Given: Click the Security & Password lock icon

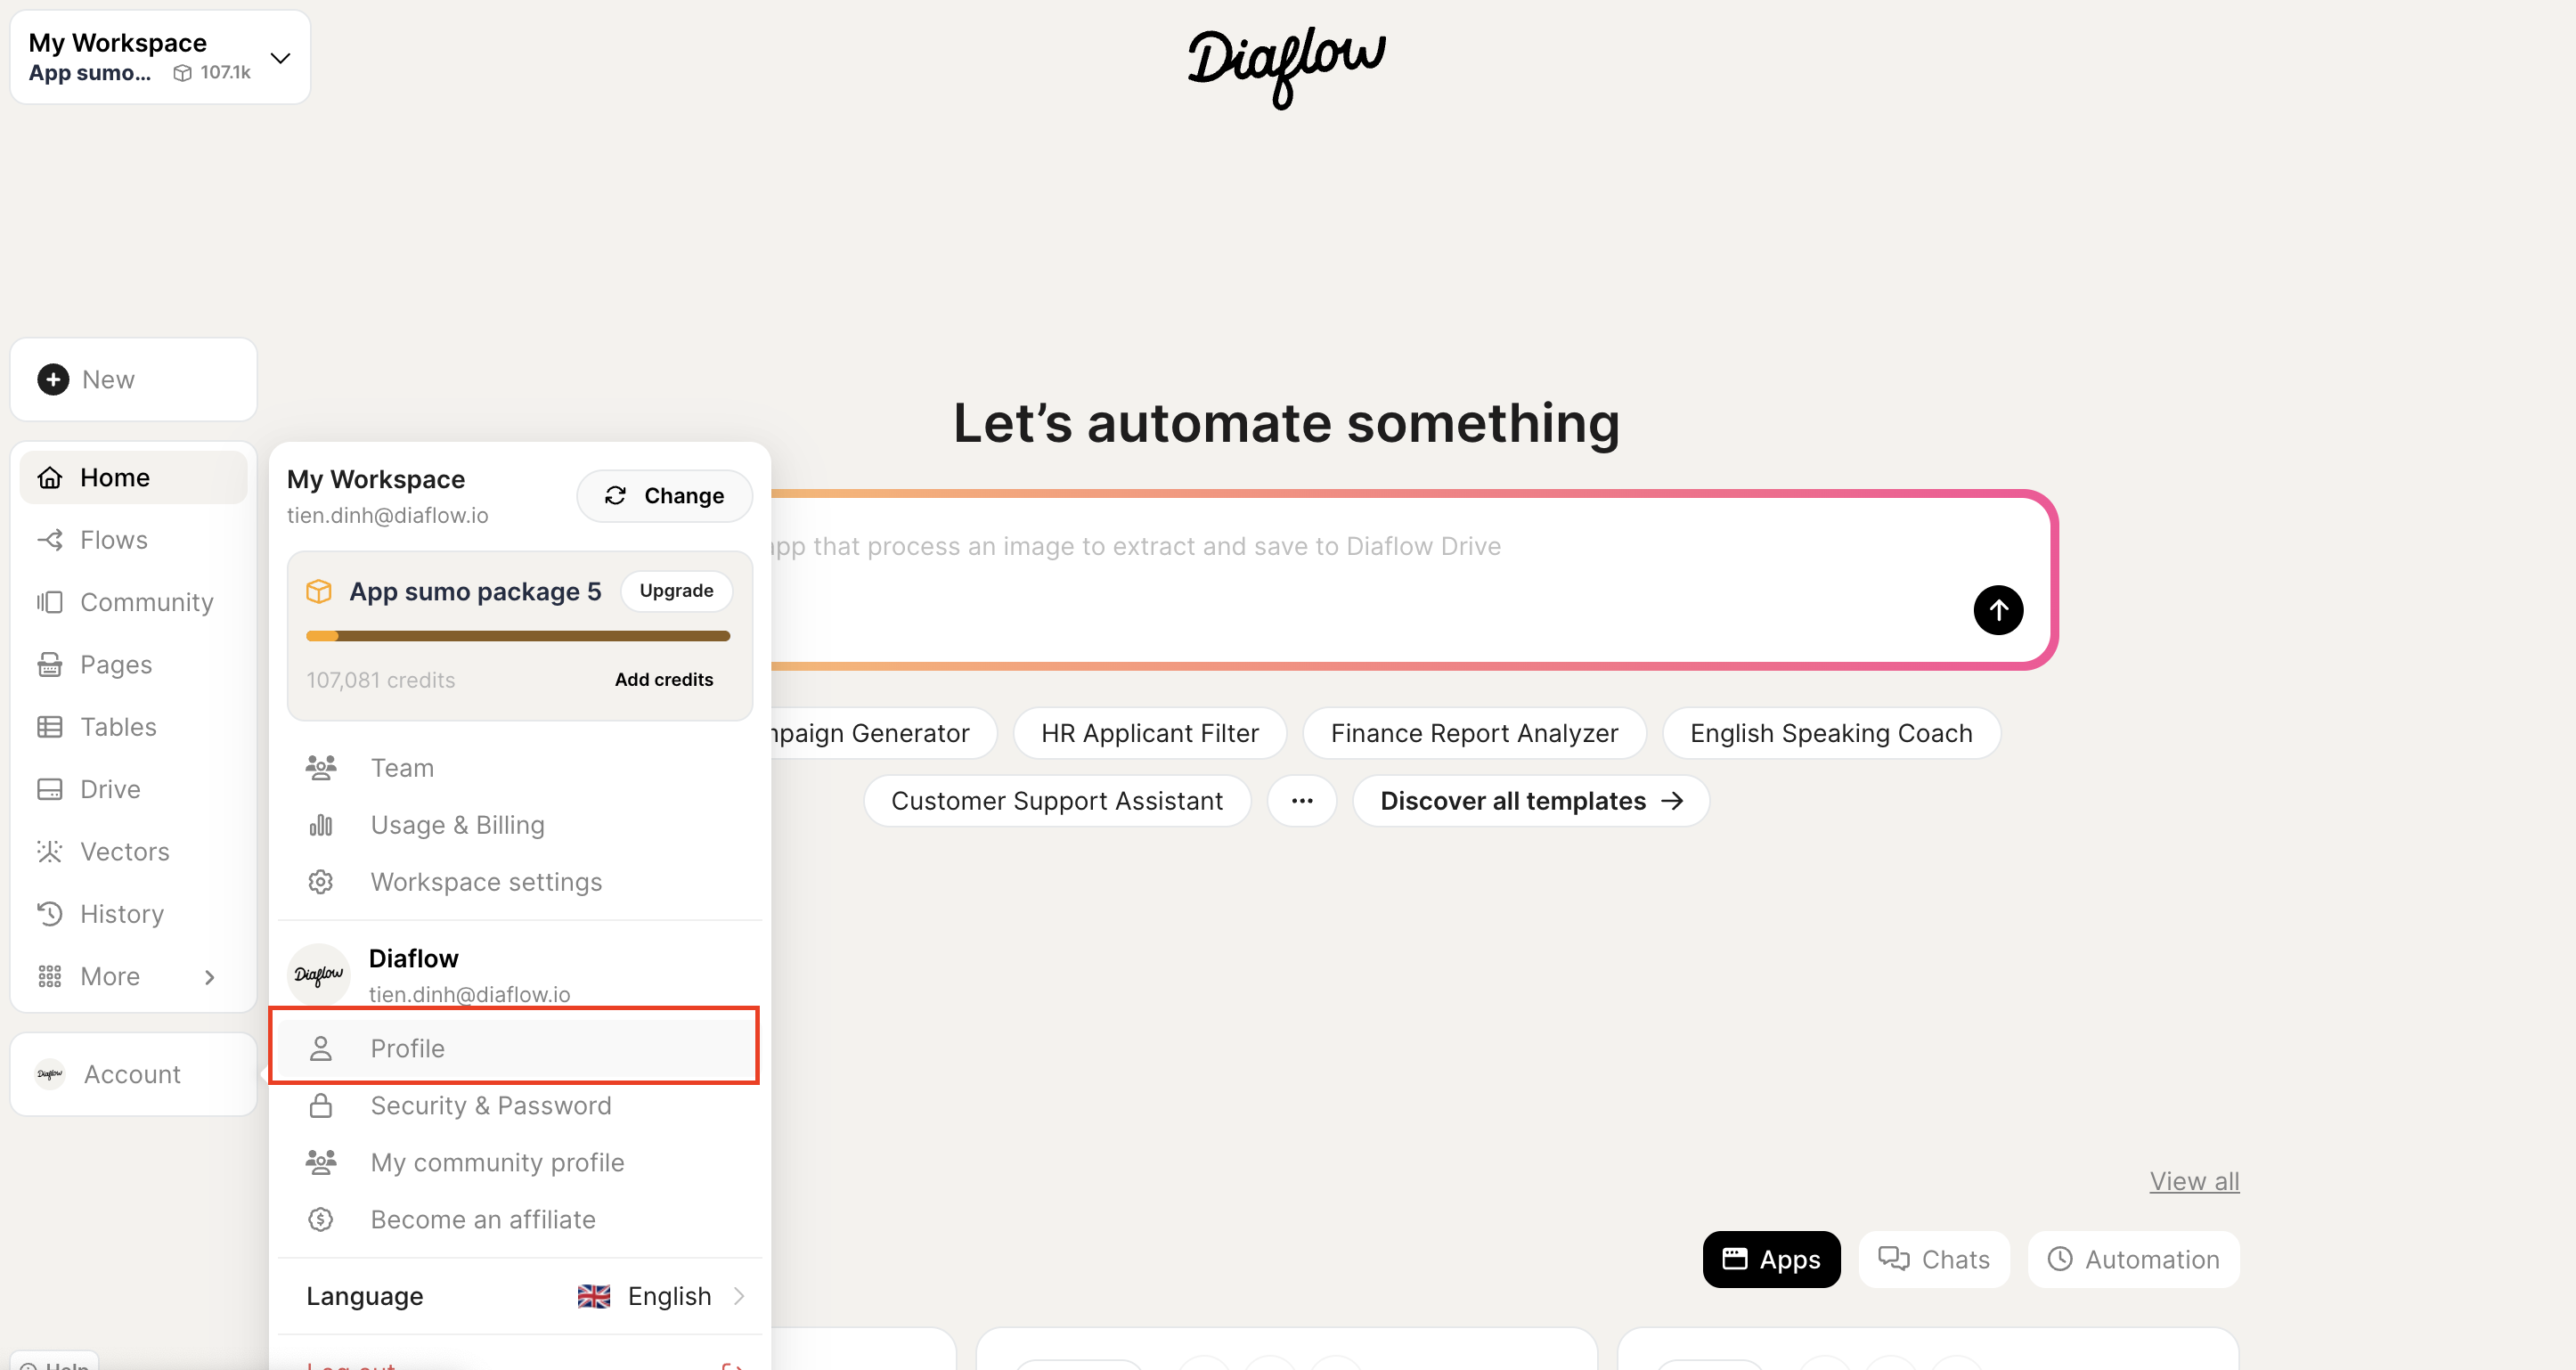Looking at the screenshot, I should click(x=320, y=1105).
